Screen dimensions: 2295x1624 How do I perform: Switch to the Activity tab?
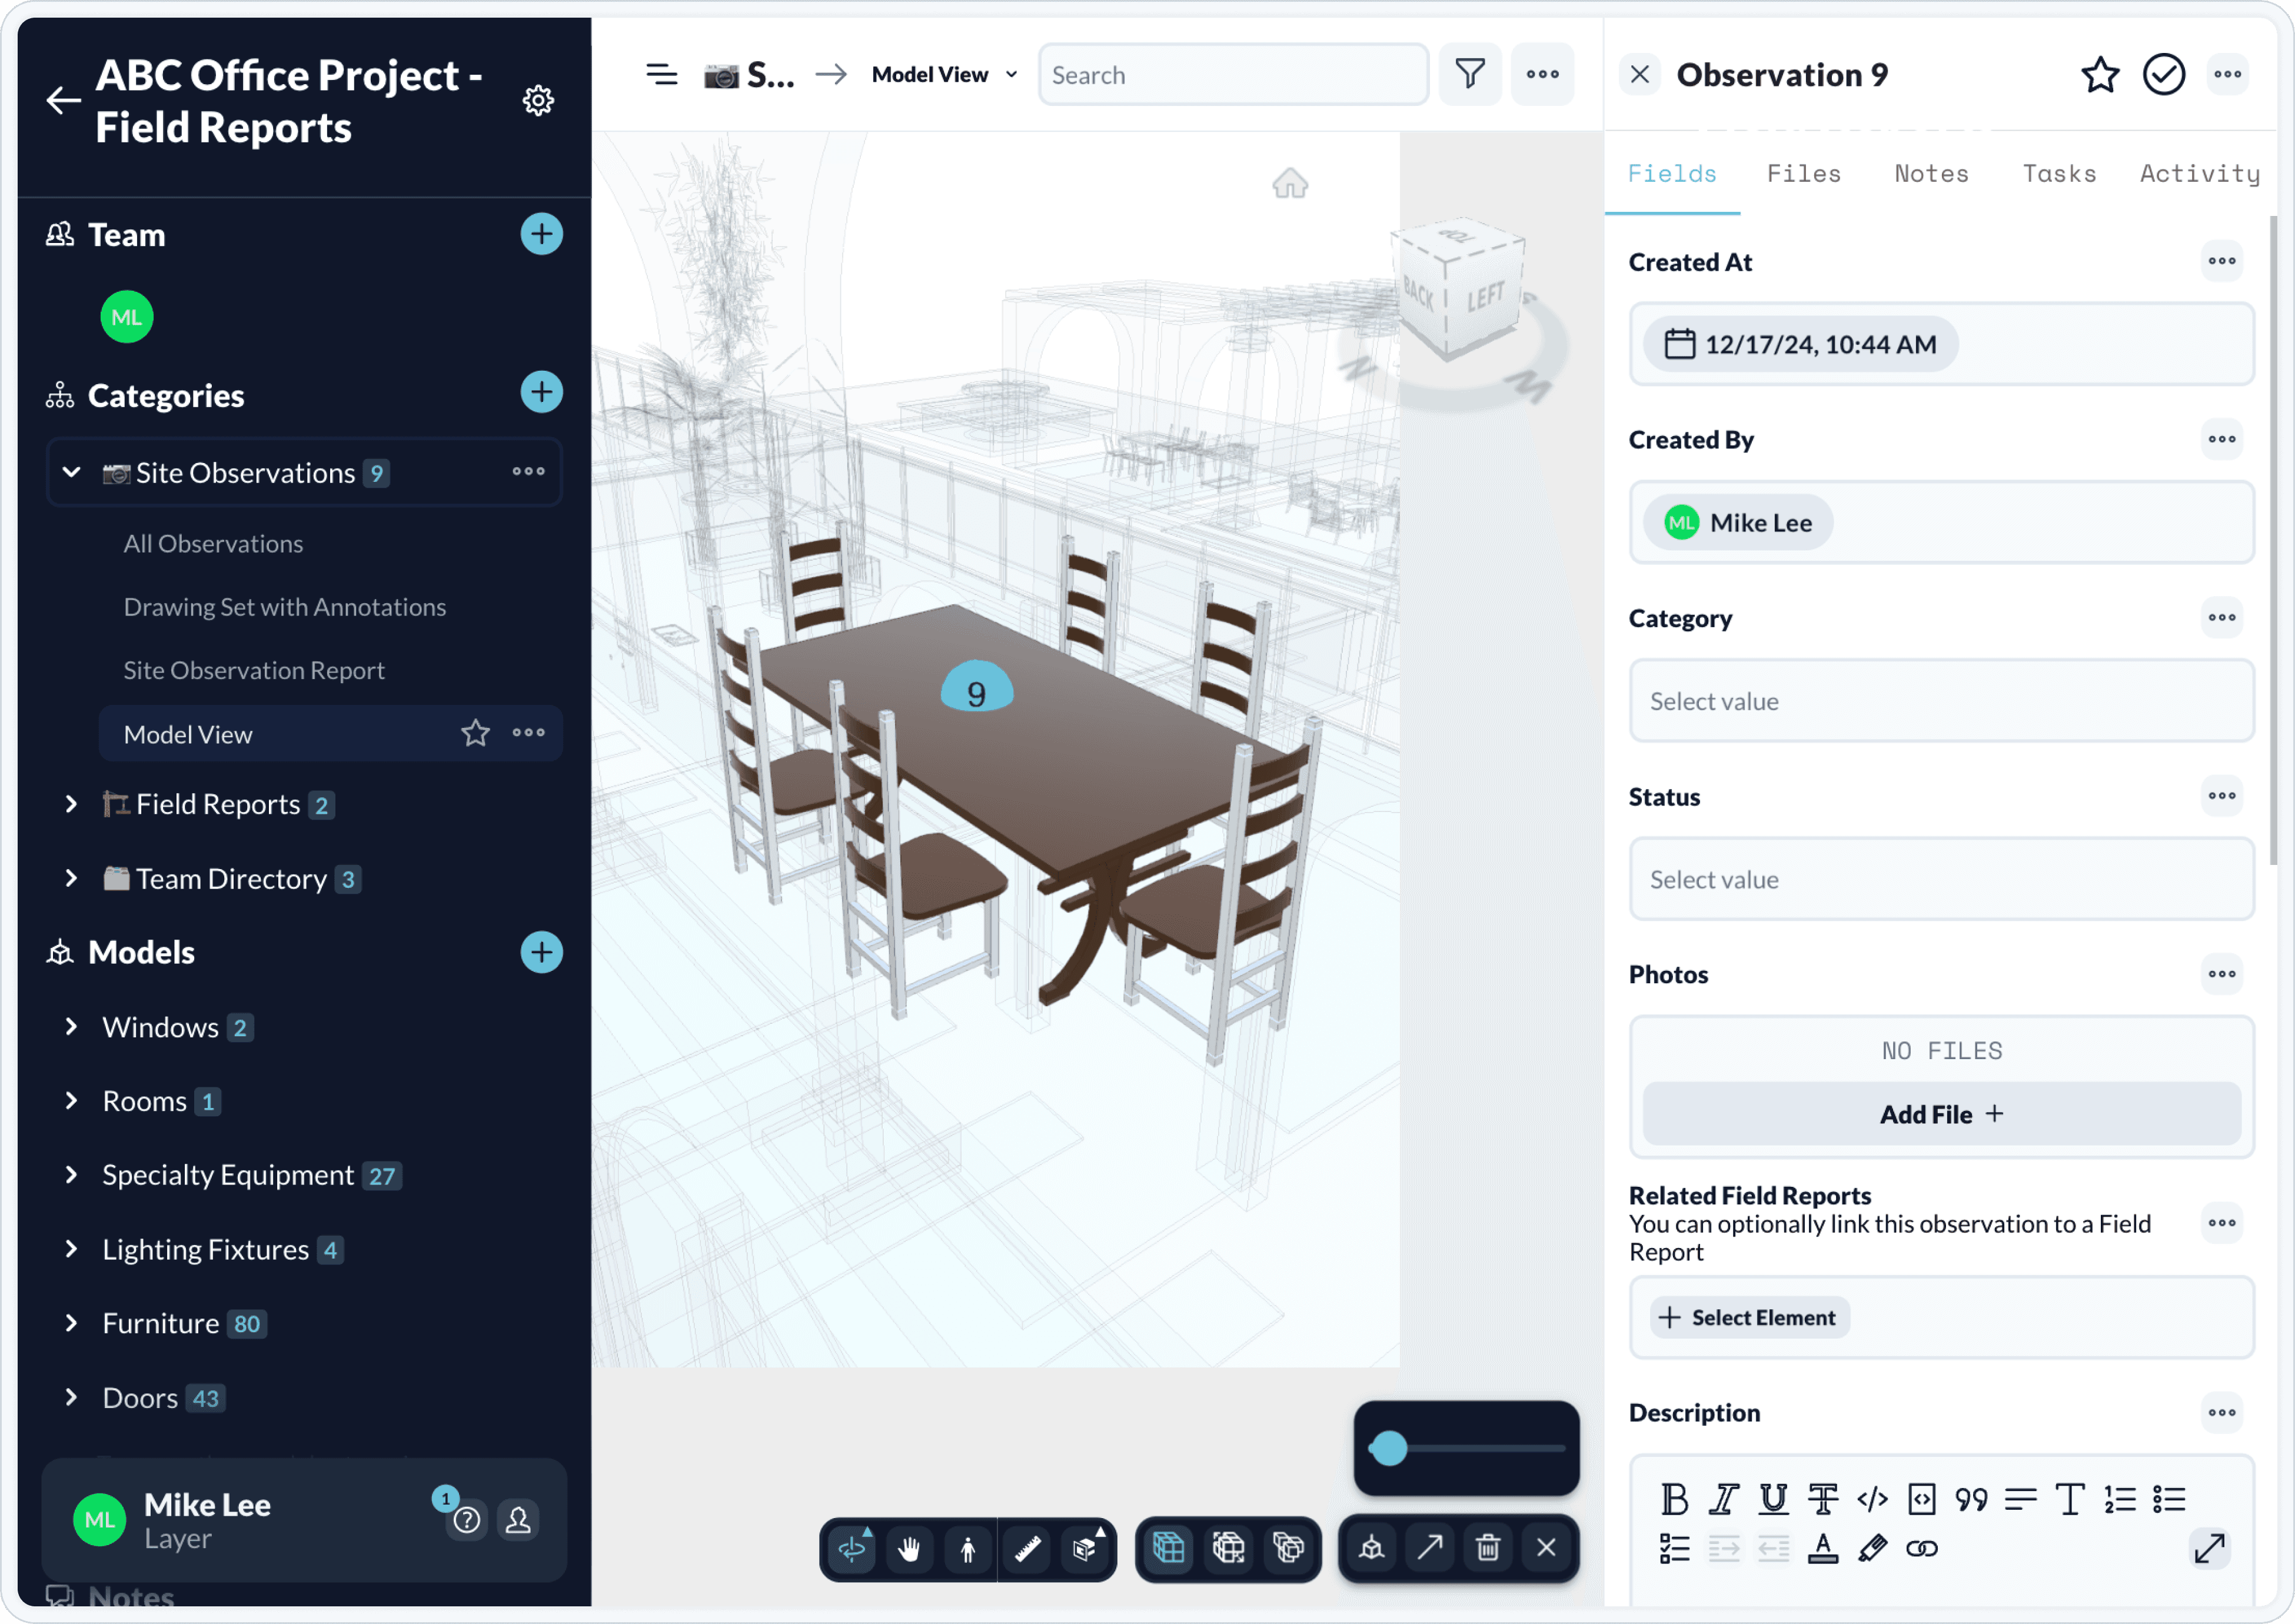pos(2199,173)
